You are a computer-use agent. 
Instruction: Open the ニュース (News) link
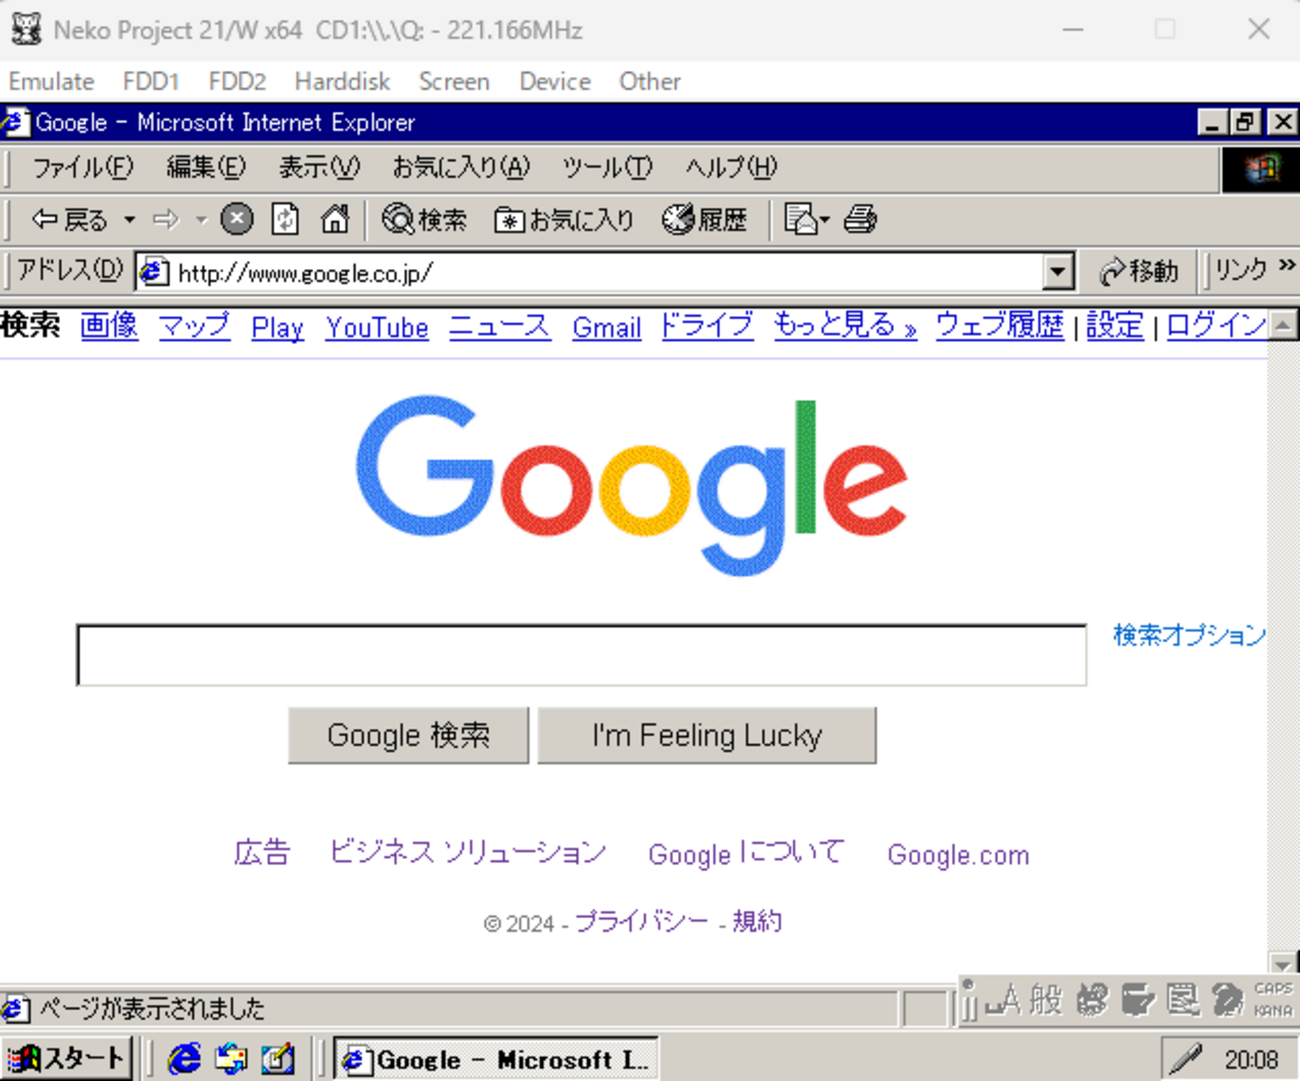pos(500,326)
